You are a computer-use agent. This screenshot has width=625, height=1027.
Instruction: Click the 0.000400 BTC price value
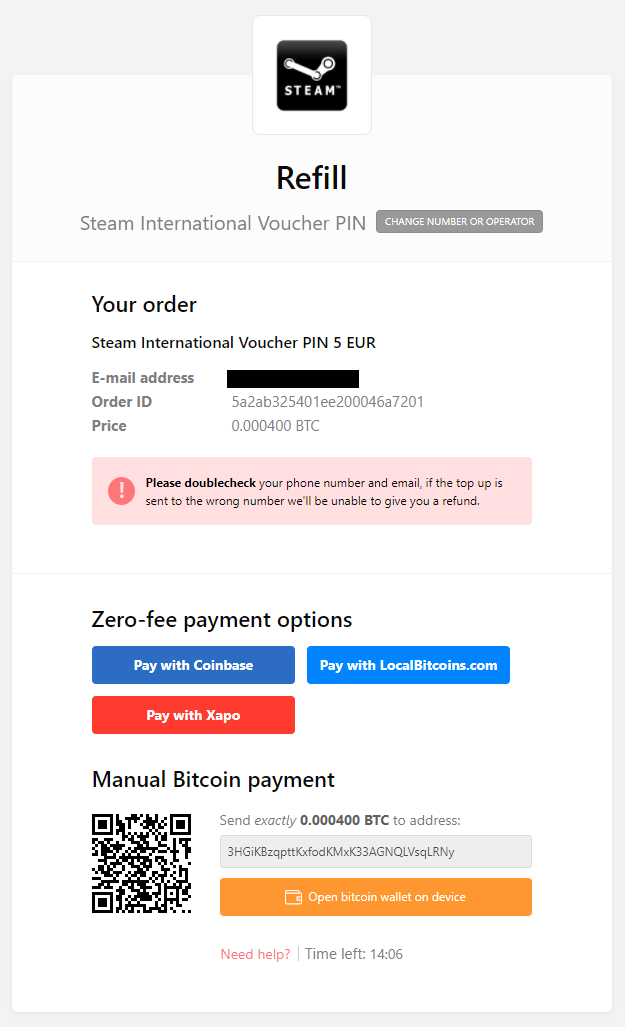(x=275, y=426)
